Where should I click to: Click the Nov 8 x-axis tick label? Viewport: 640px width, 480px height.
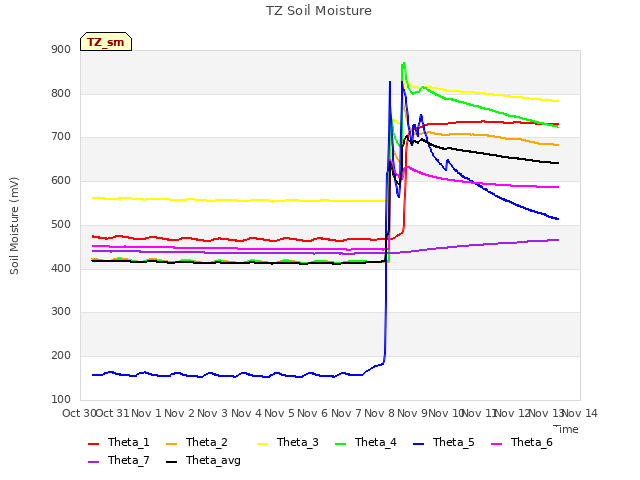click(x=380, y=413)
